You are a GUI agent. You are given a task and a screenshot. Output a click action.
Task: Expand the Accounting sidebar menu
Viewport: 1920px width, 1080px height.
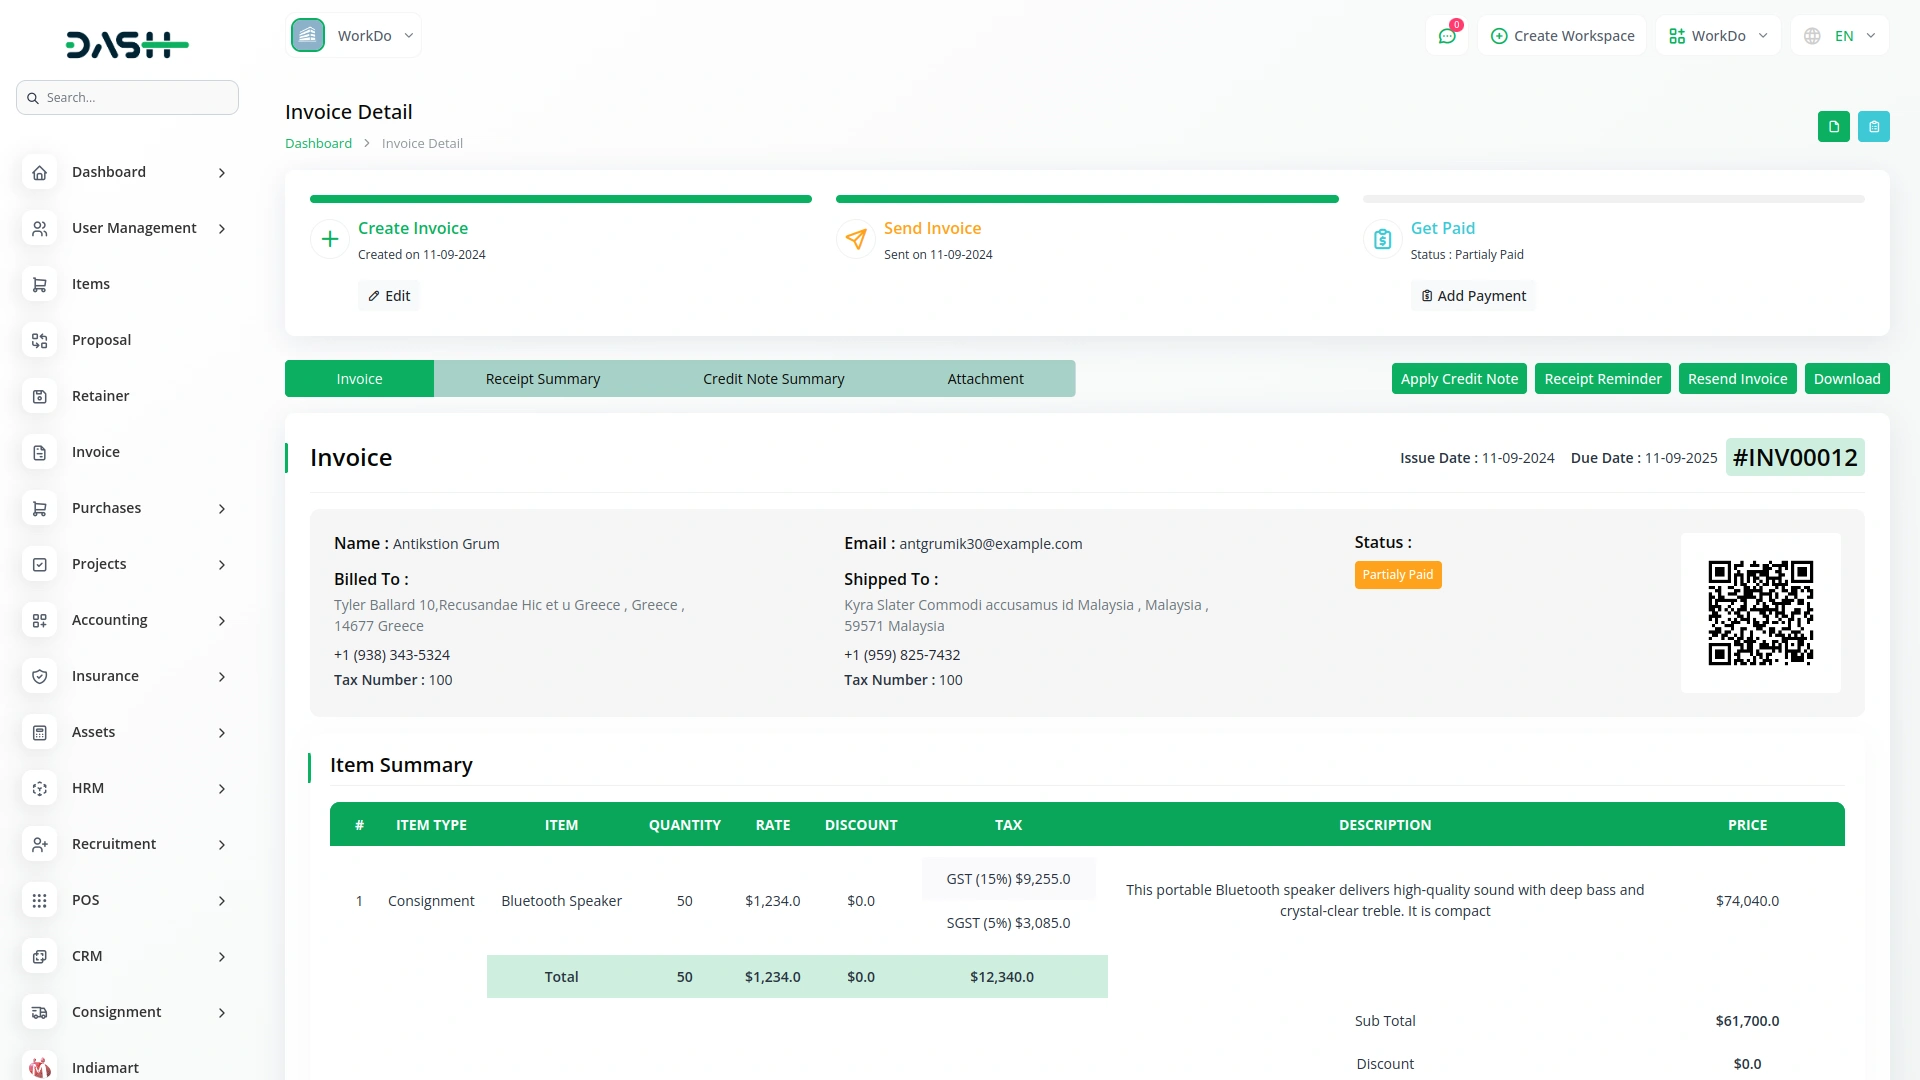pyautogui.click(x=221, y=621)
